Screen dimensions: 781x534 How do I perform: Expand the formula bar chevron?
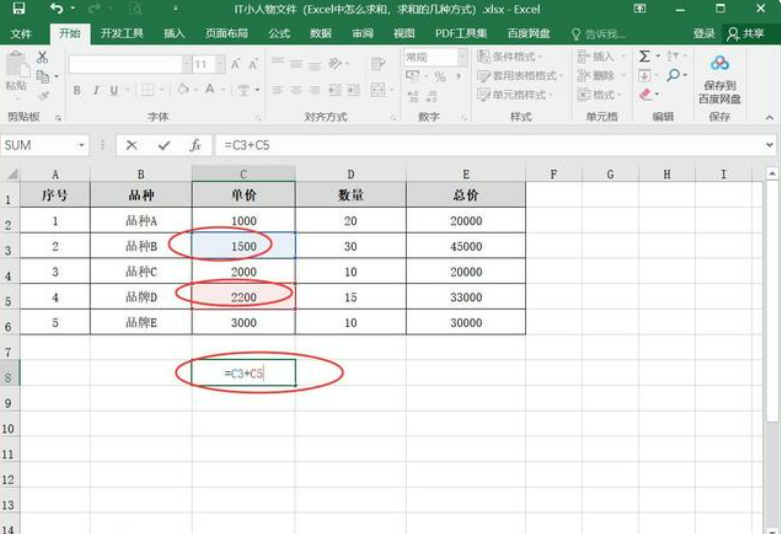tap(769, 145)
